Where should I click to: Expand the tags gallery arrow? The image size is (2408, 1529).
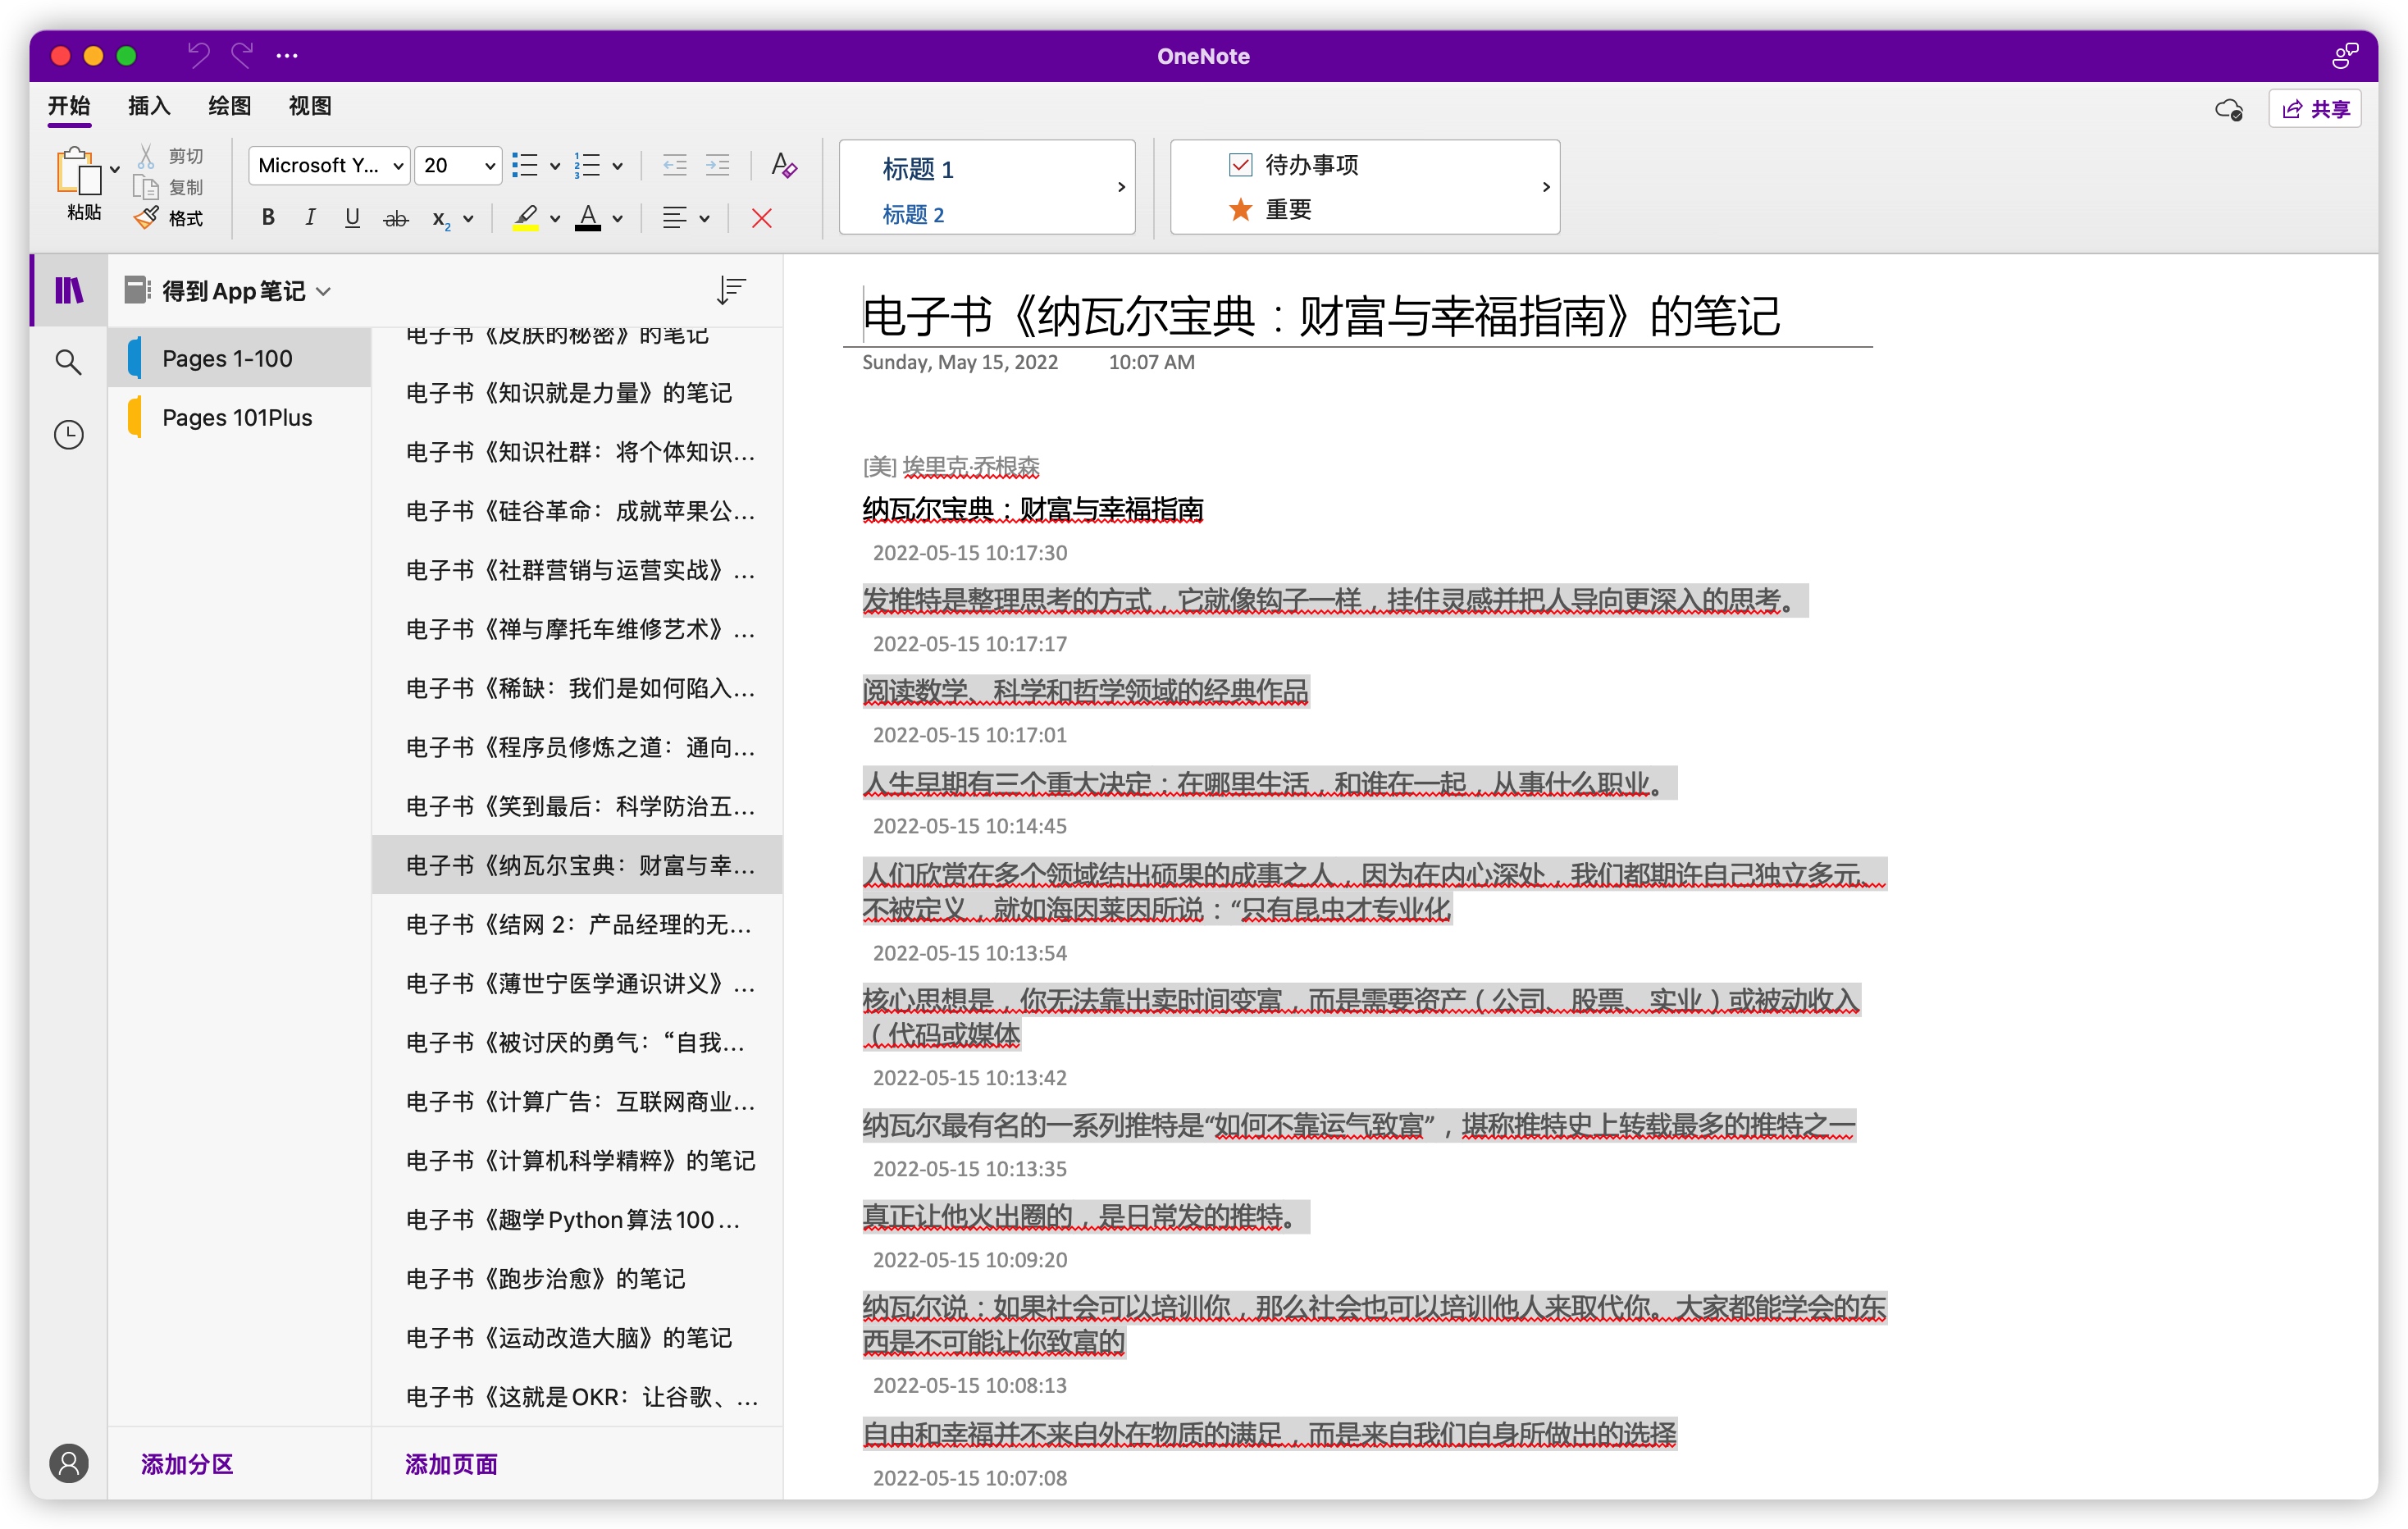[1546, 187]
